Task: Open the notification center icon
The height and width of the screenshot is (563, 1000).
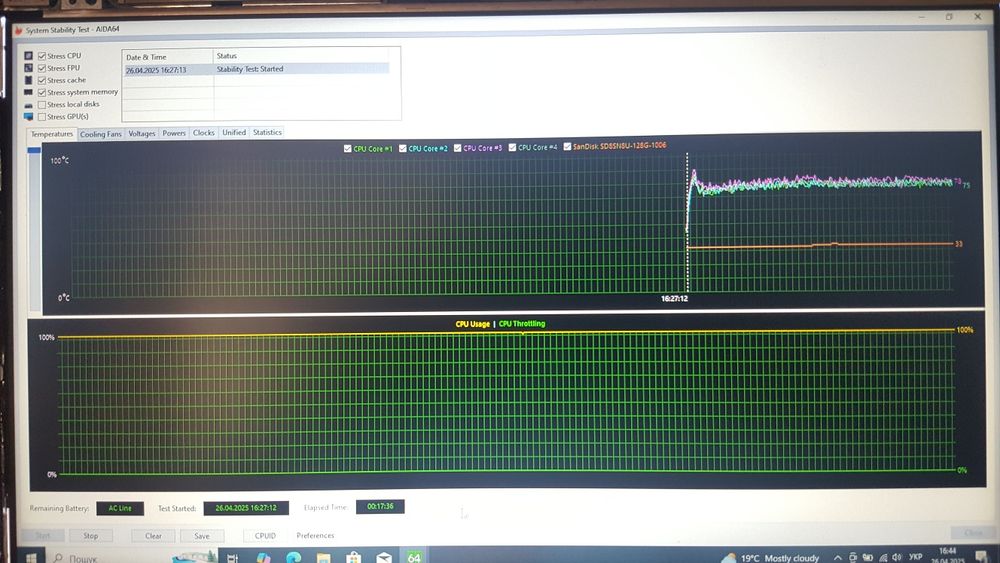Action: [981, 557]
